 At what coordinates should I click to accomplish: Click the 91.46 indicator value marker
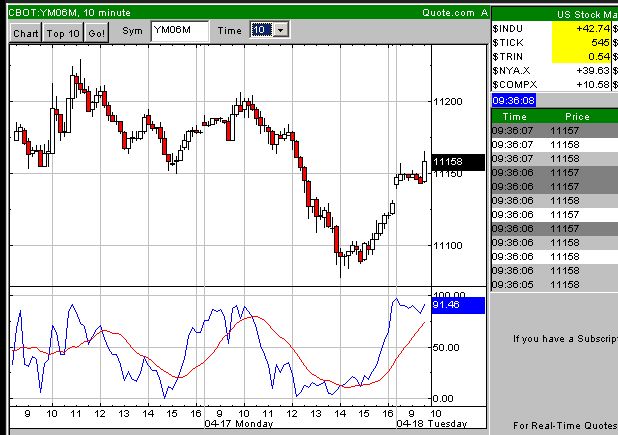[x=458, y=305]
